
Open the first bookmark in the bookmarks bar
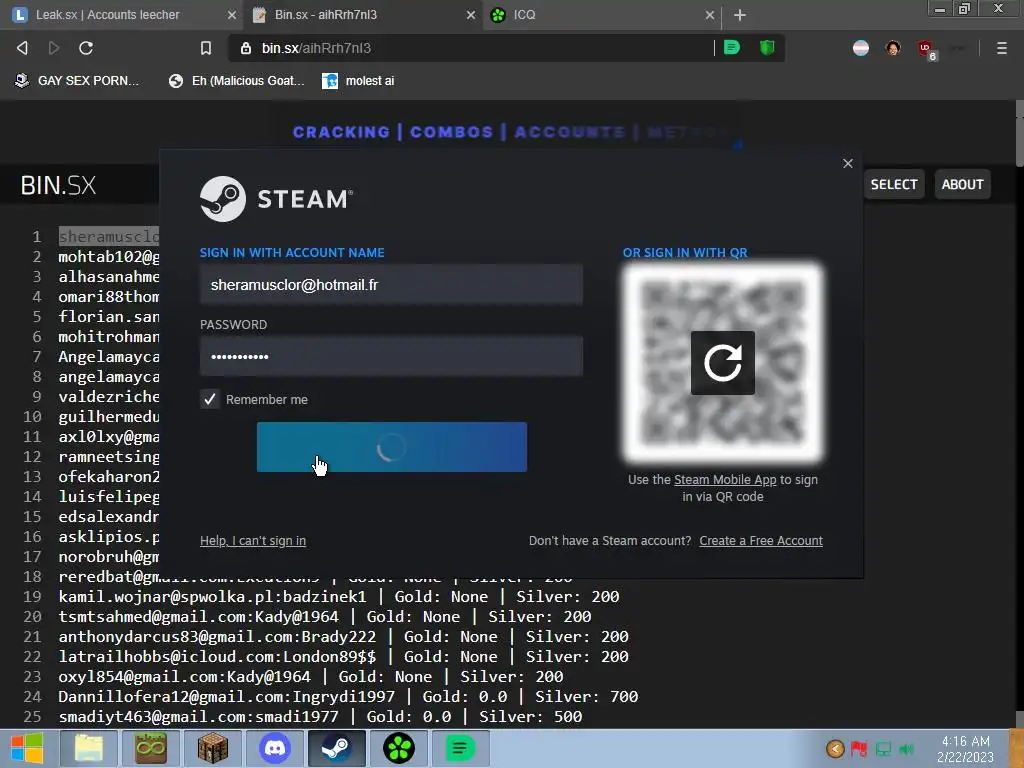pyautogui.click(x=77, y=81)
